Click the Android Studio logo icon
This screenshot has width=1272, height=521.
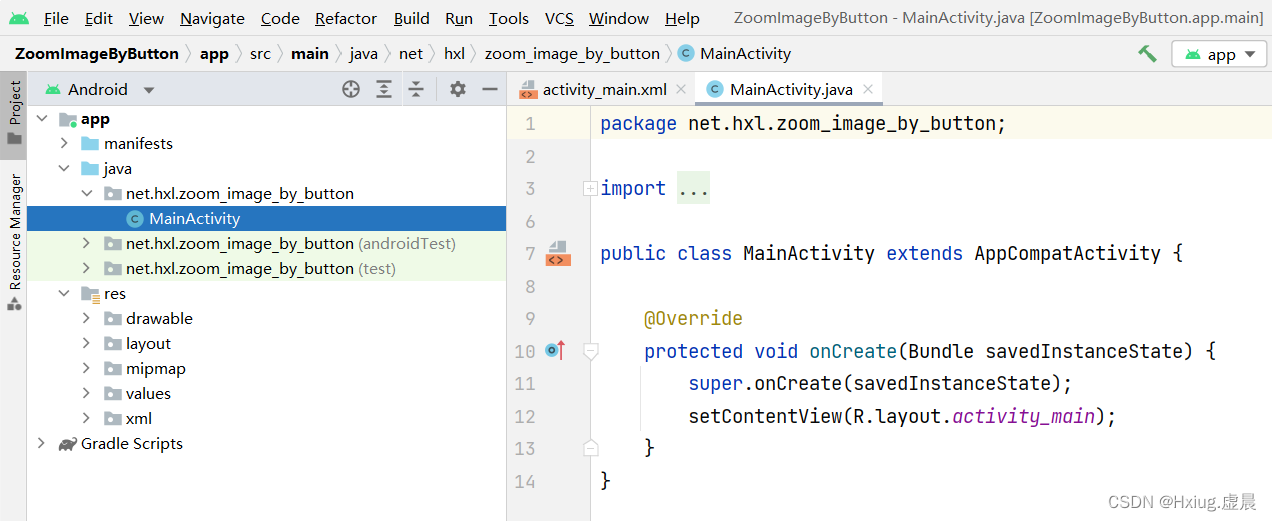(19, 18)
